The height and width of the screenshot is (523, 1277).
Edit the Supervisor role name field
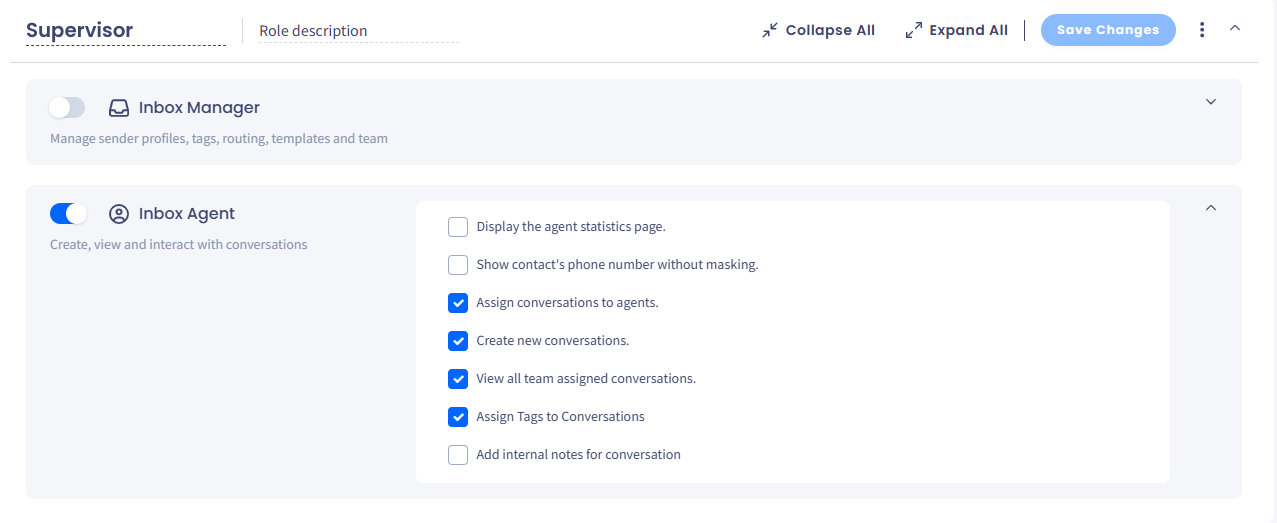click(126, 31)
